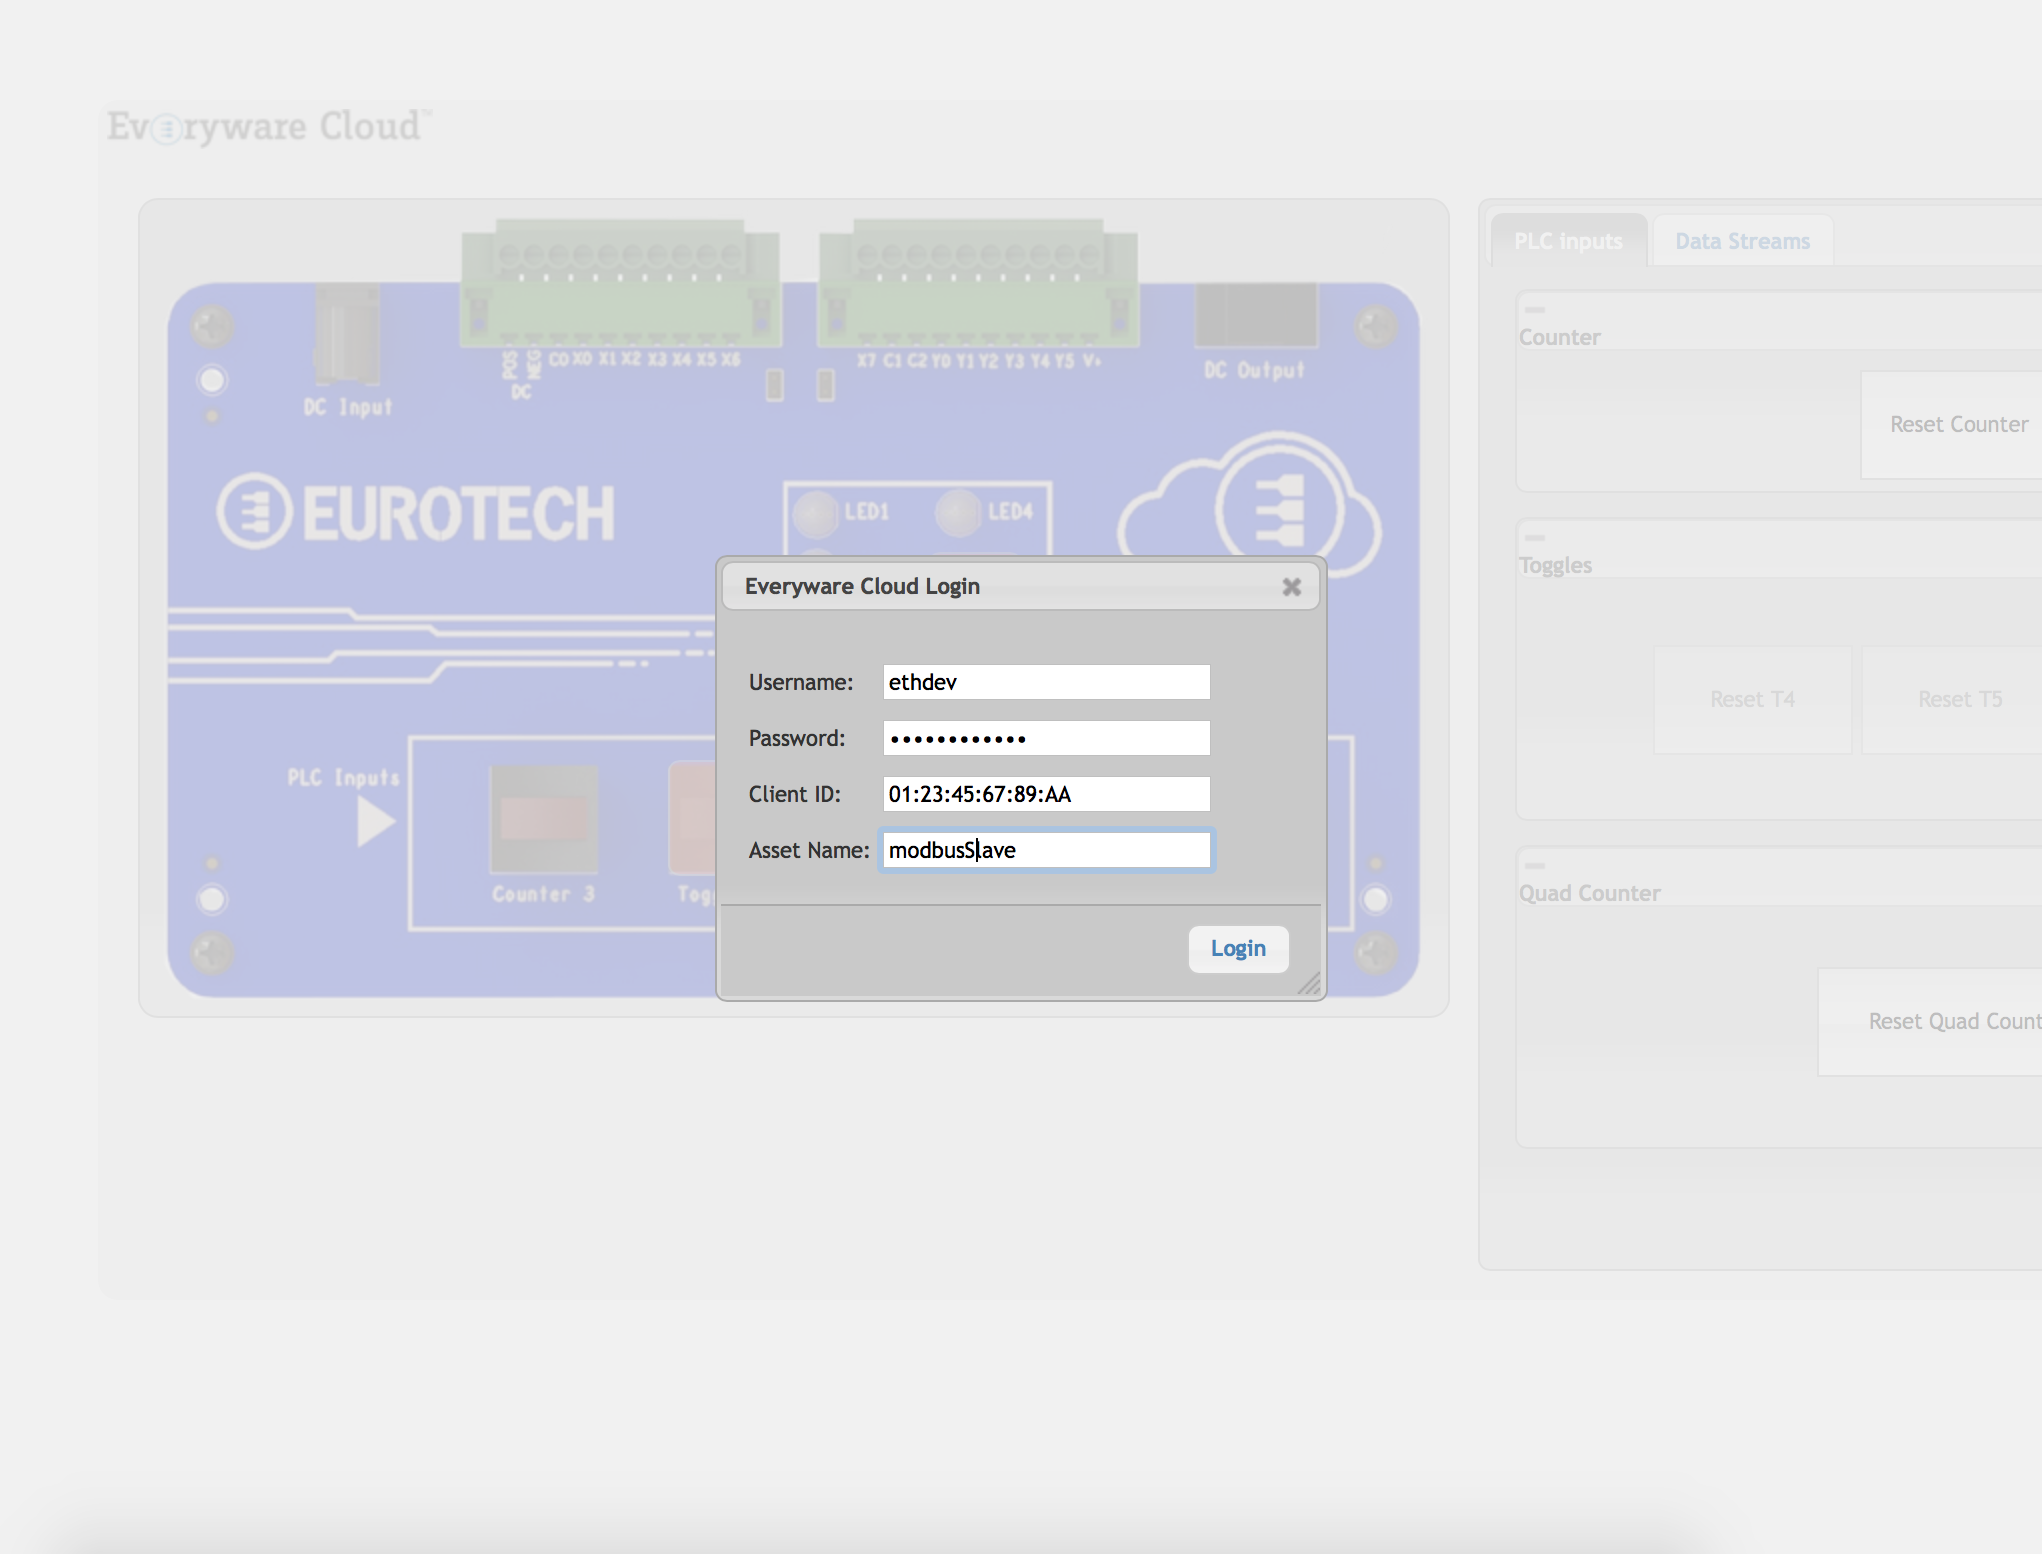
Task: Collapse the Toggles panel
Action: pyautogui.click(x=1535, y=538)
